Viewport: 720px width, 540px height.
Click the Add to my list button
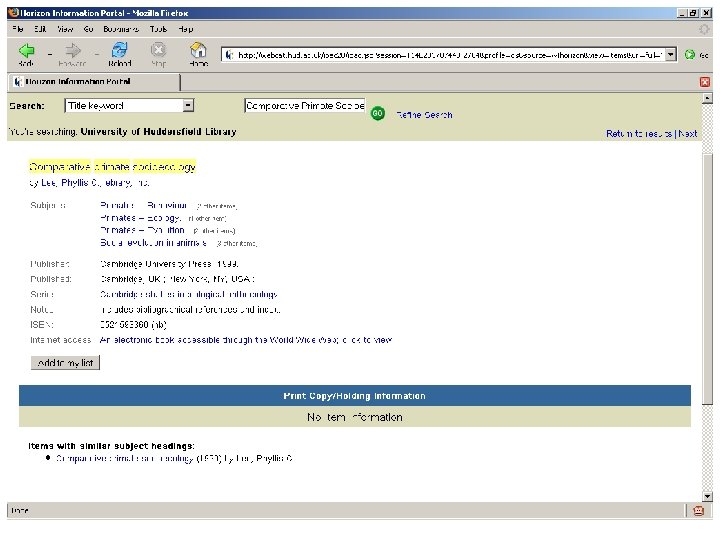(65, 363)
